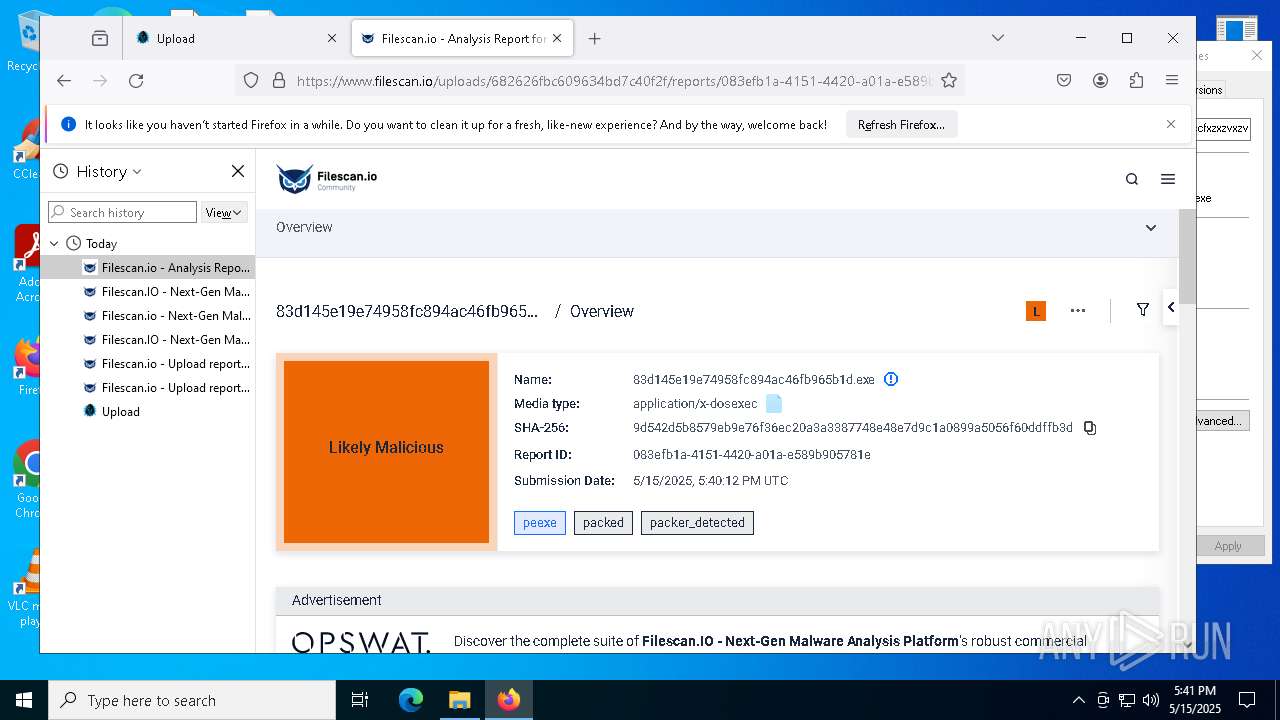Click the Apply button in background window
1280x720 pixels.
pos(1230,546)
